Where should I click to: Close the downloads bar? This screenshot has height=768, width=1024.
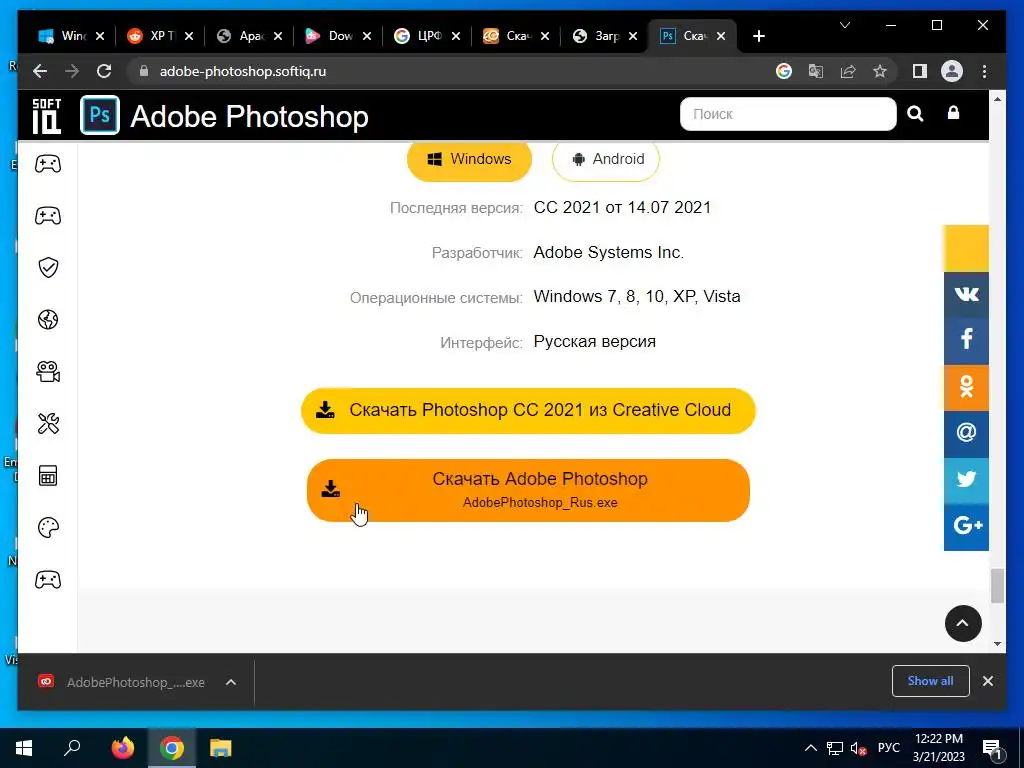tap(987, 681)
